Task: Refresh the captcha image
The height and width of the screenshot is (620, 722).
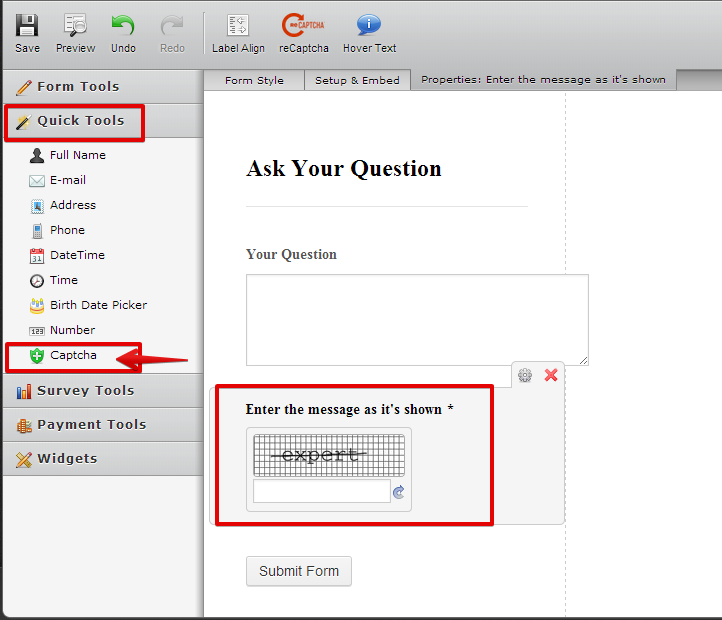Action: (x=398, y=492)
